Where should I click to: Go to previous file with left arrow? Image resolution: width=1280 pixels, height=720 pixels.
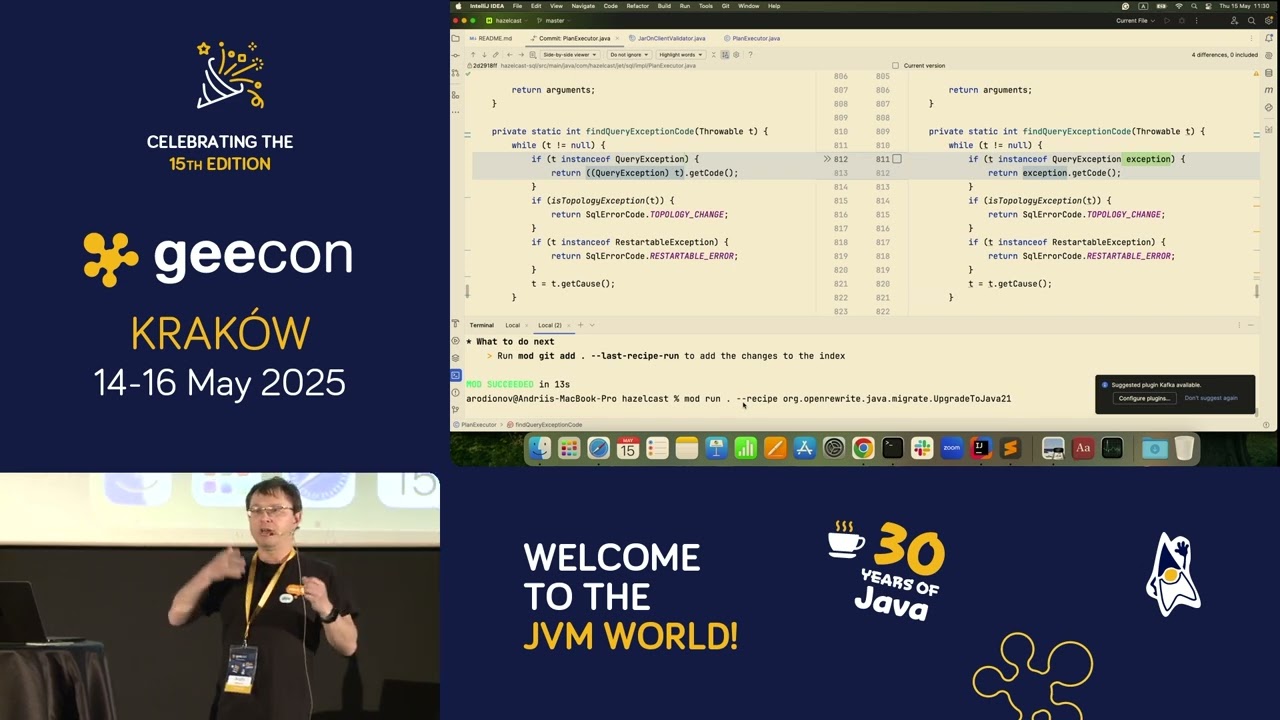510,55
